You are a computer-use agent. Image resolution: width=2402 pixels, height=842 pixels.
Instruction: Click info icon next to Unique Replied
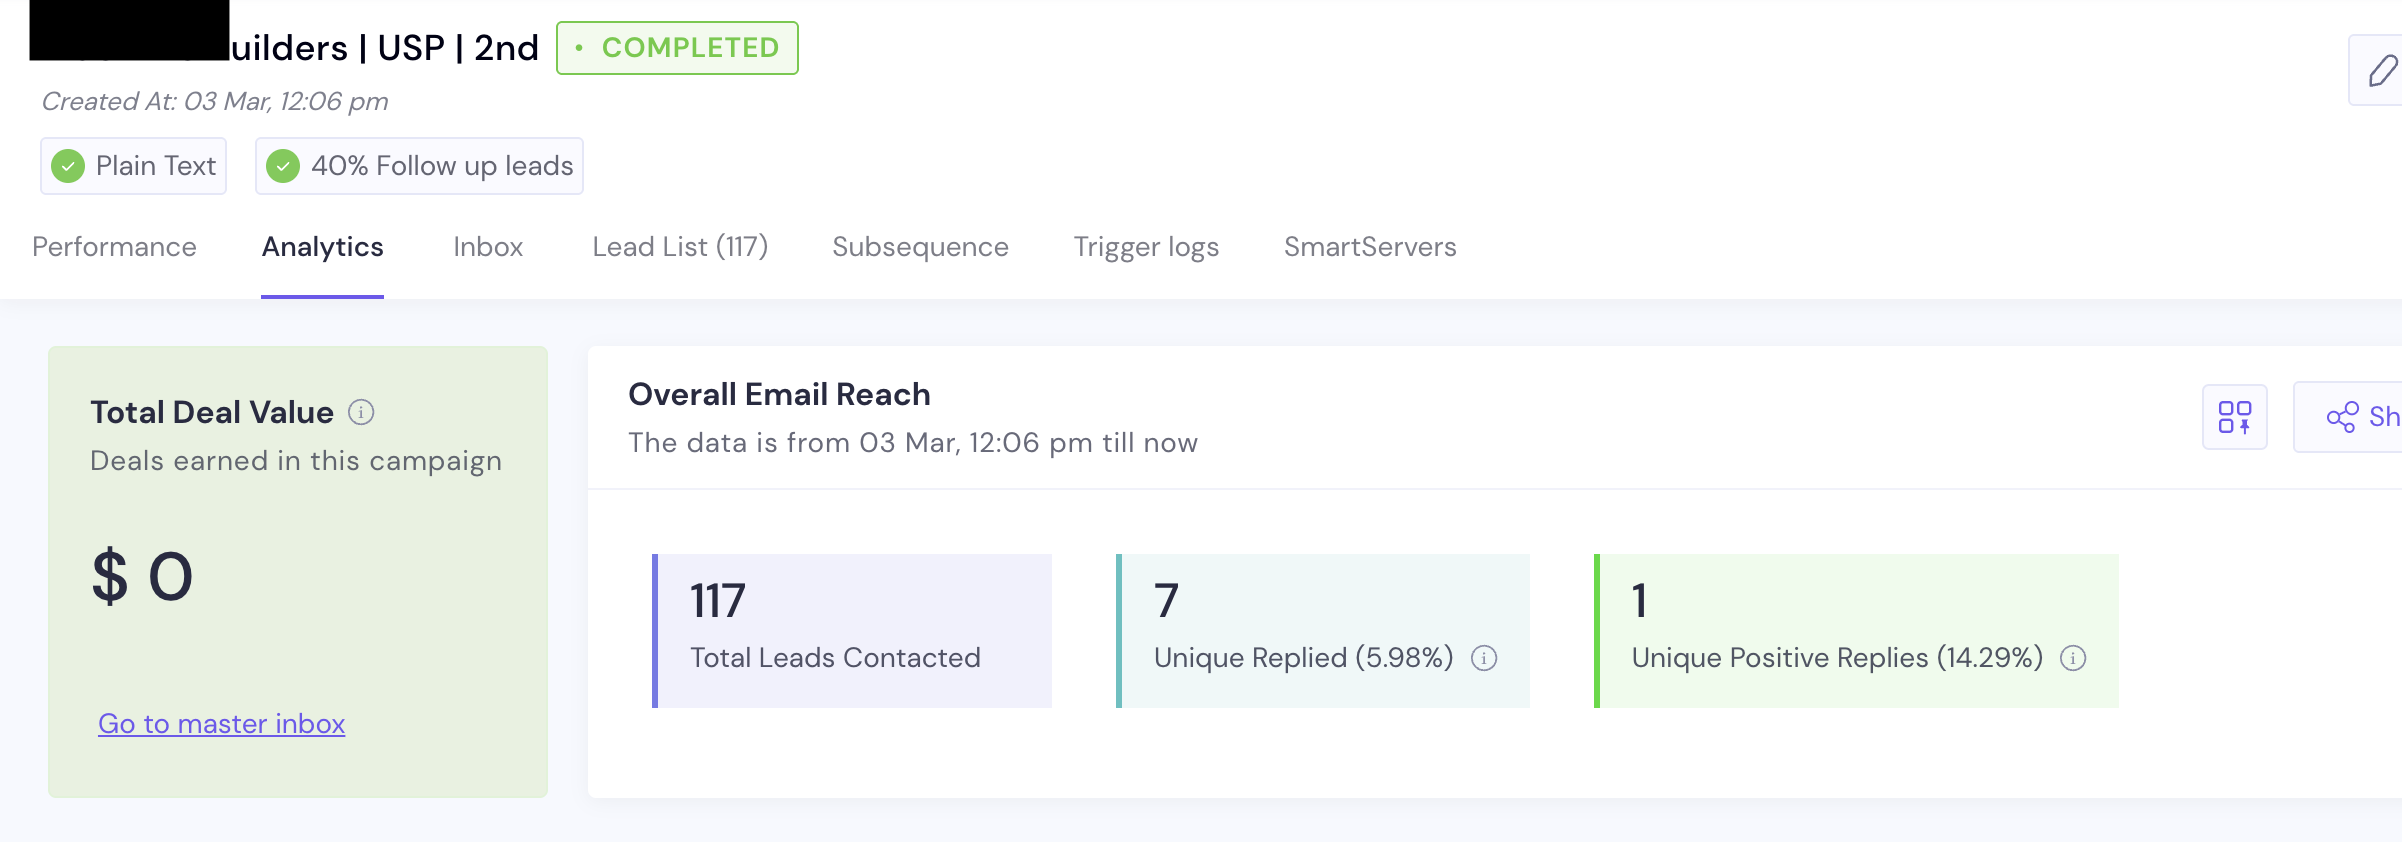click(1484, 658)
